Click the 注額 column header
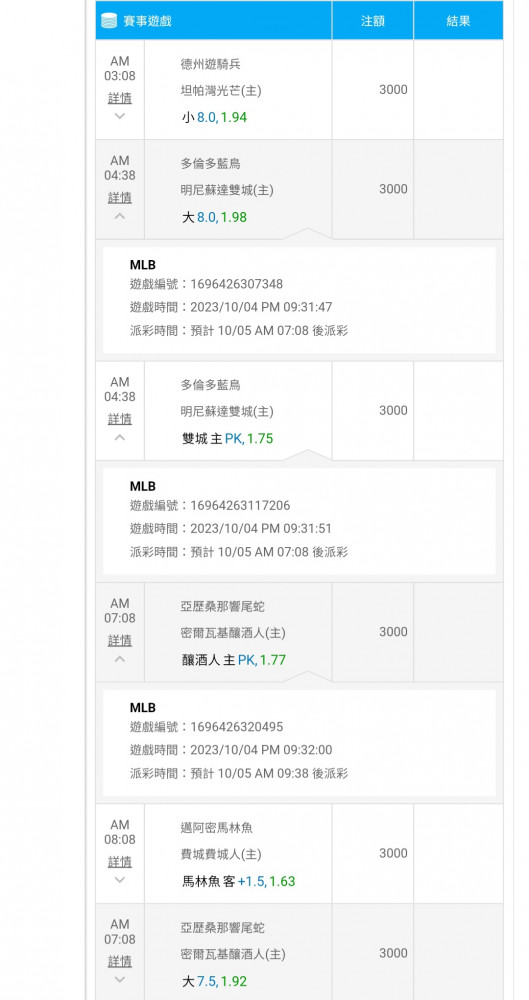Viewport: 529px width, 1000px height. pos(373,20)
